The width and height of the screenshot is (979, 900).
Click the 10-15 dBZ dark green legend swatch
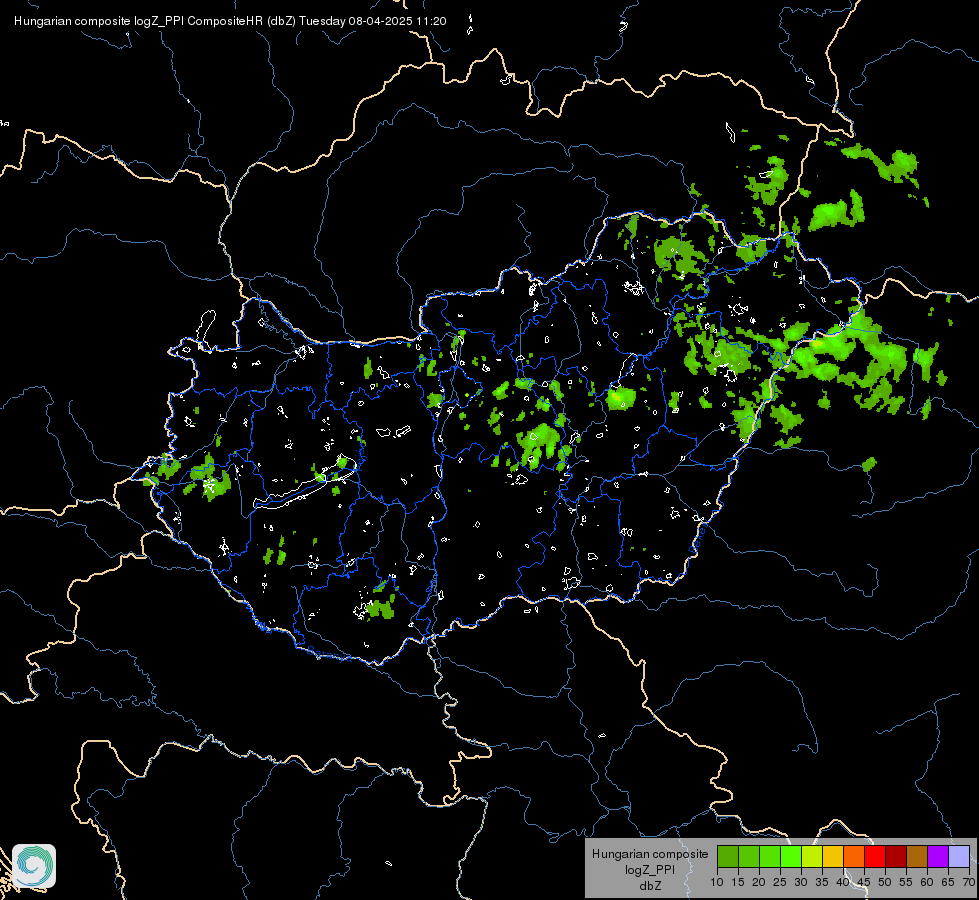click(x=728, y=857)
